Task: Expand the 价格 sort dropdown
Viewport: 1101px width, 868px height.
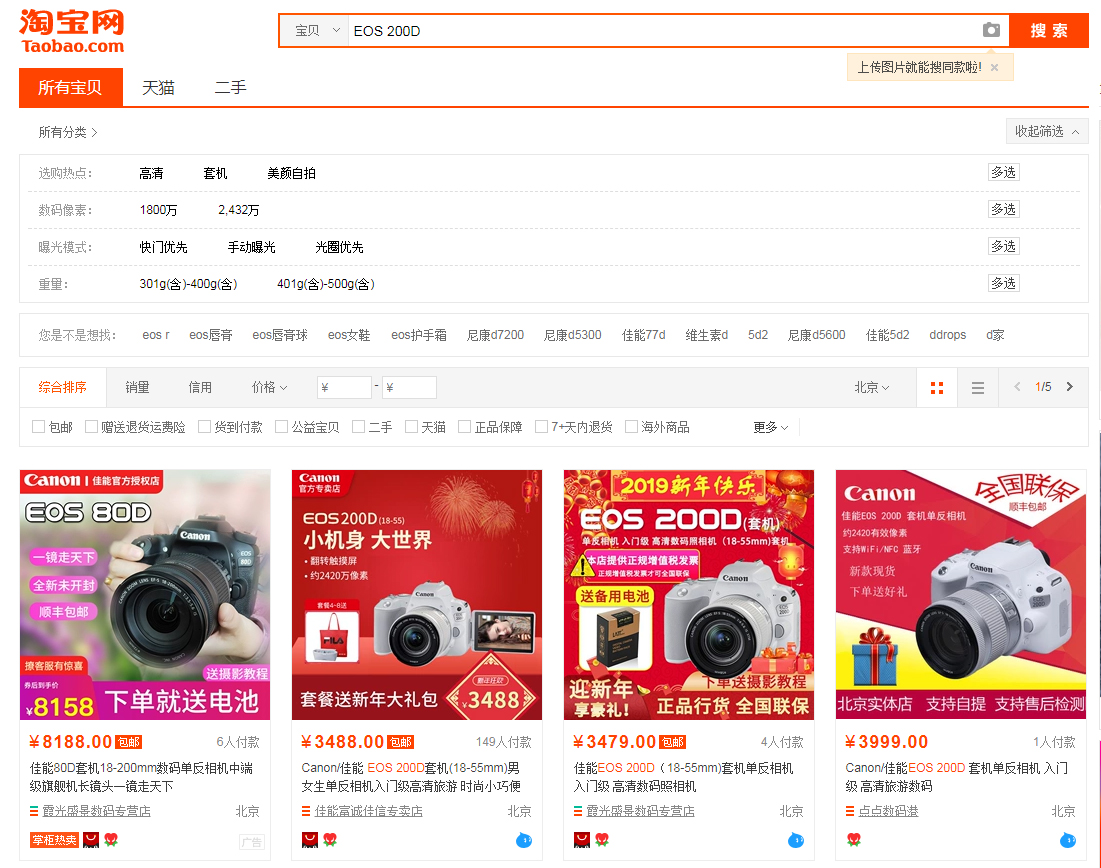Action: click(x=269, y=387)
